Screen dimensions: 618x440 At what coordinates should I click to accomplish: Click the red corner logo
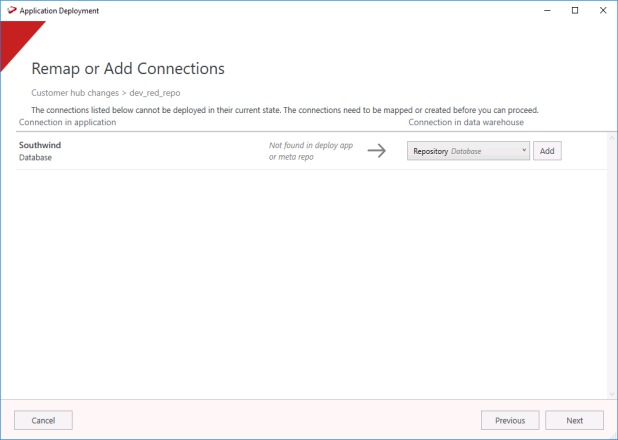(x=16, y=38)
